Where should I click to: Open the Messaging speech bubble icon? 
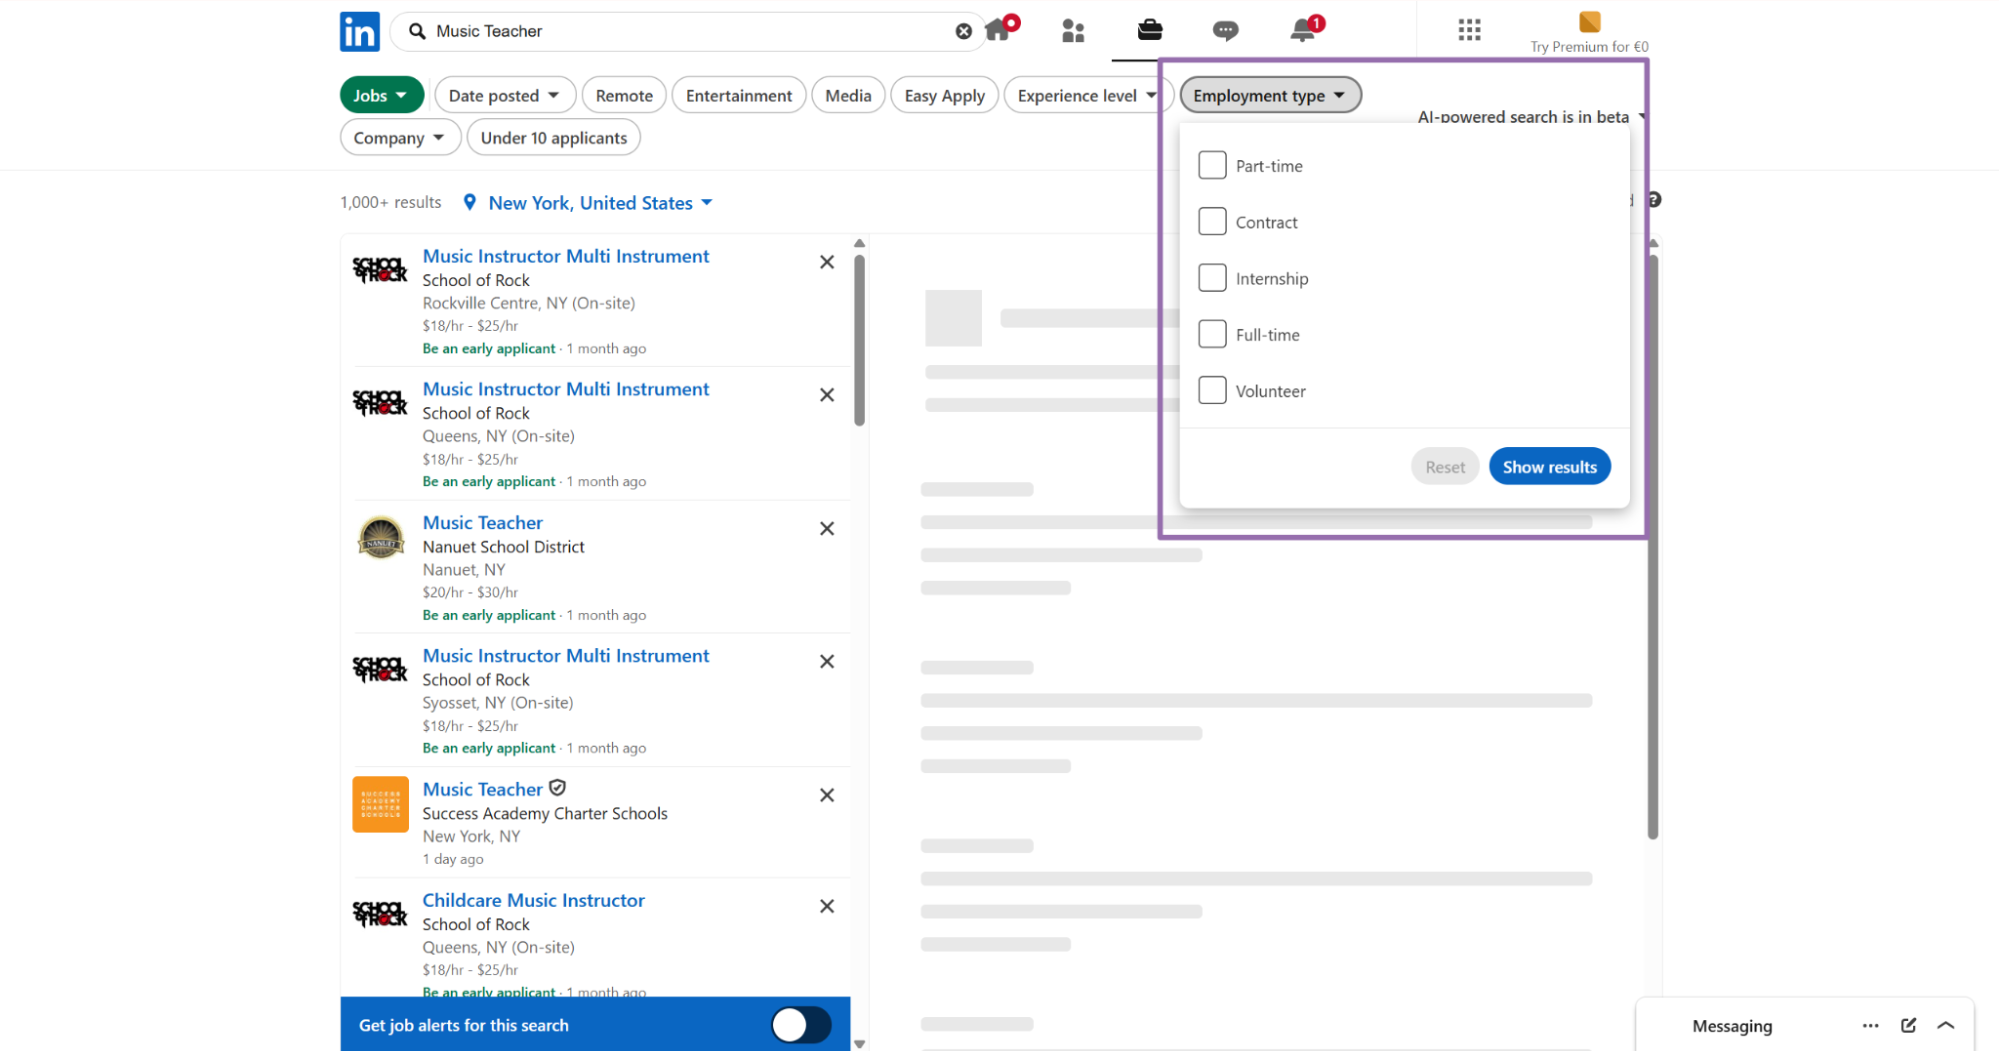(x=1225, y=31)
